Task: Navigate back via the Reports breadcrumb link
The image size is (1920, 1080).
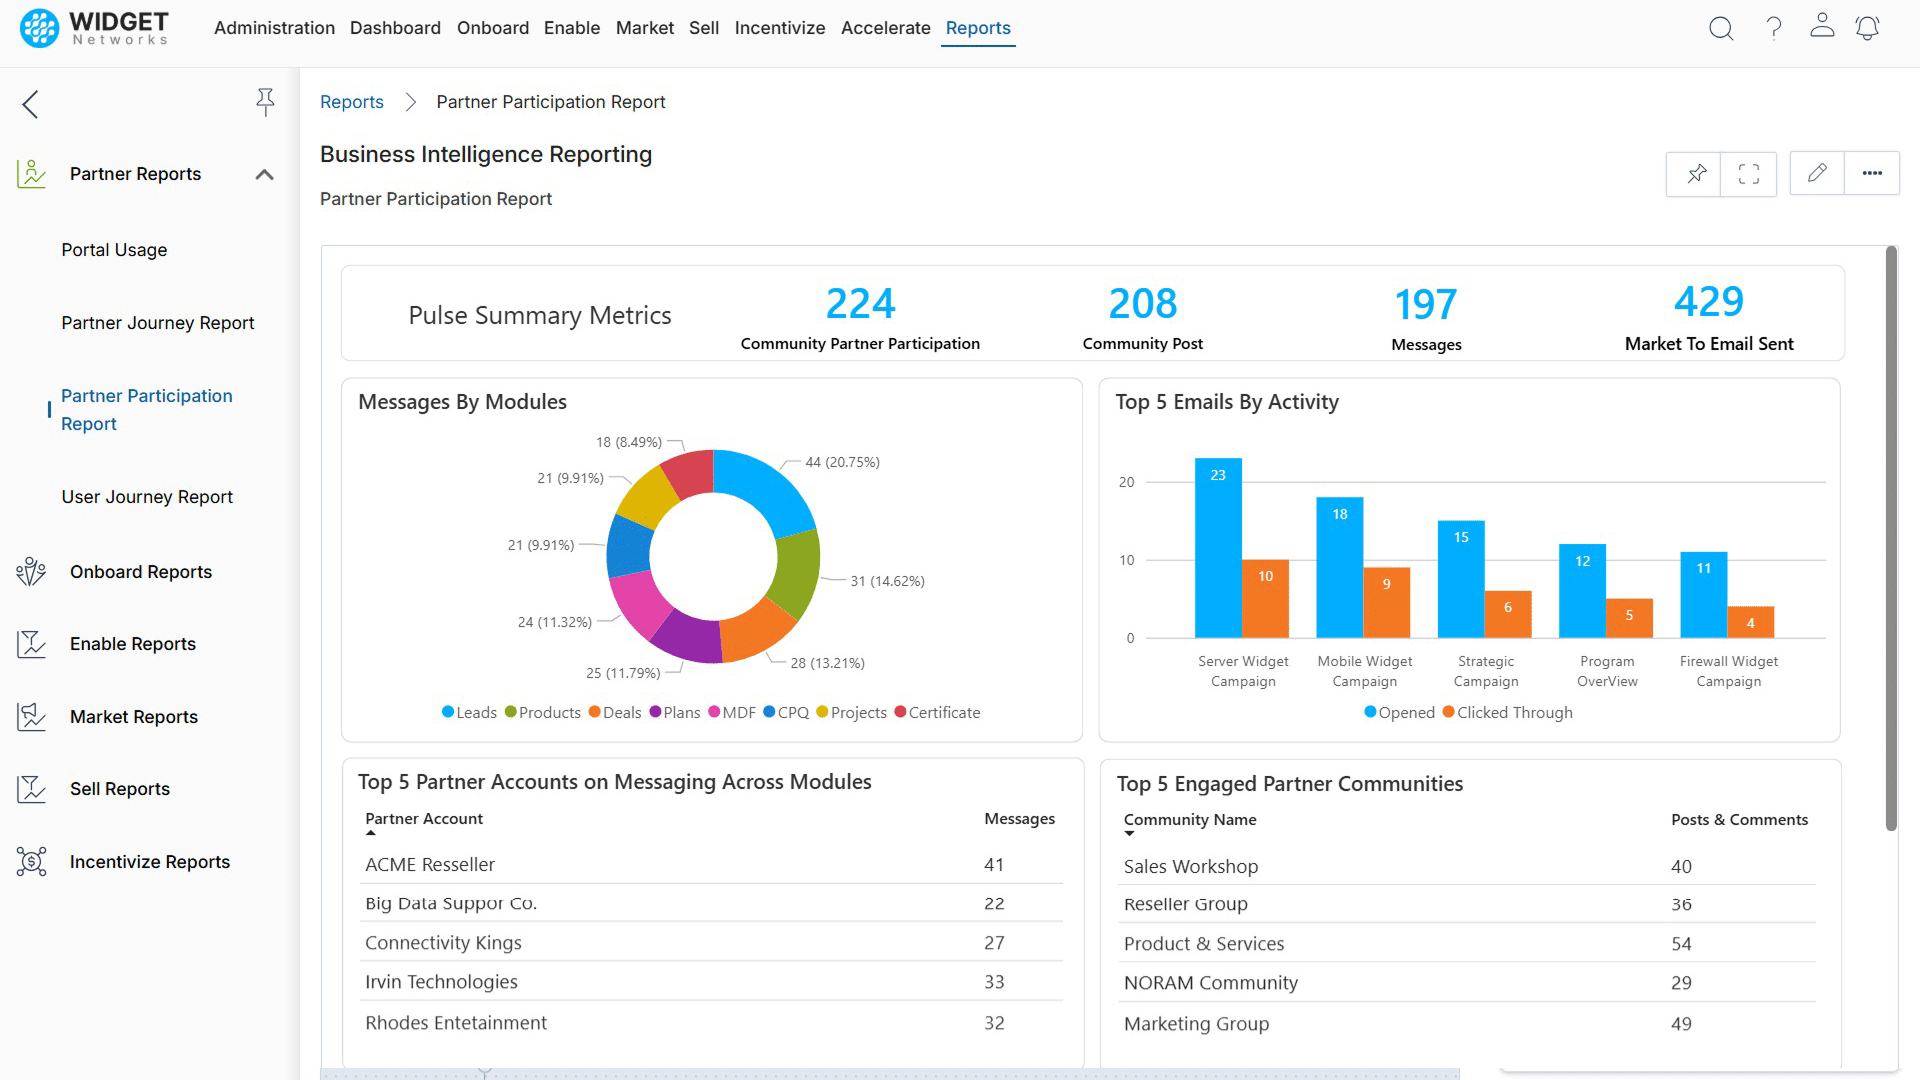Action: coord(352,101)
